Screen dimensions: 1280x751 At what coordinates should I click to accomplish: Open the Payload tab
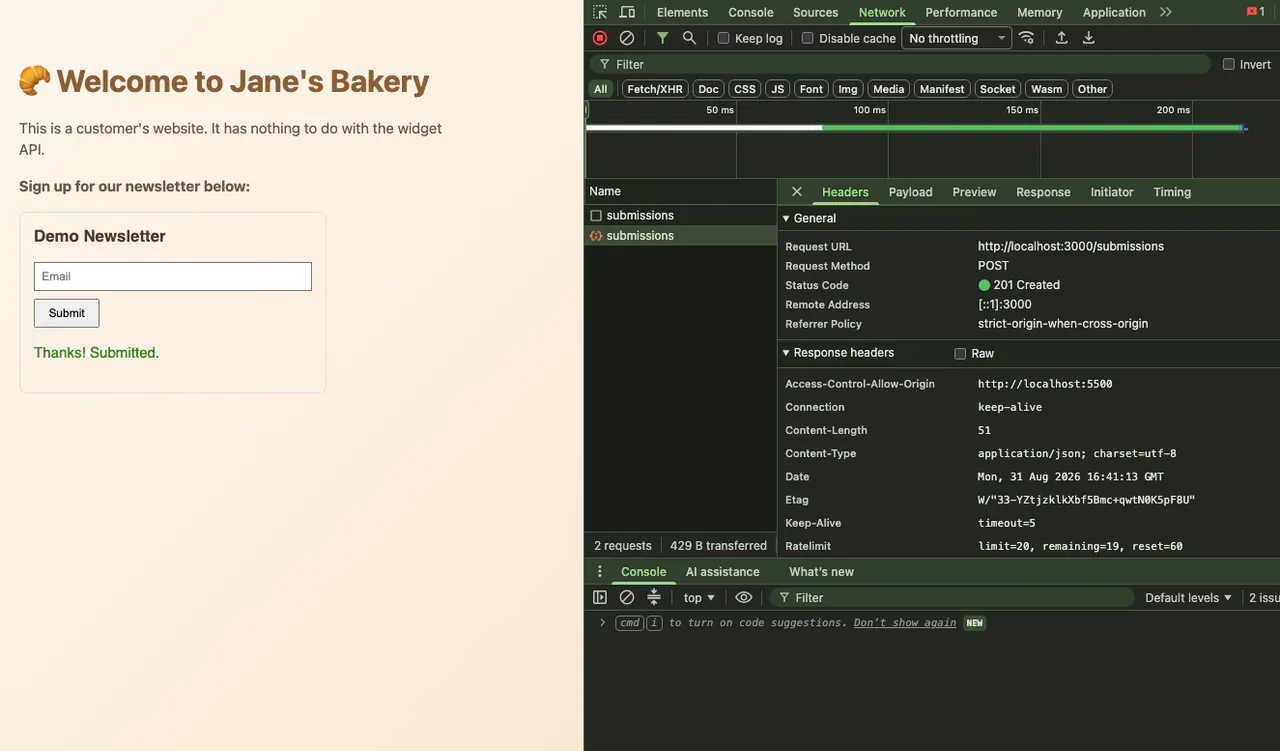pyautogui.click(x=910, y=192)
